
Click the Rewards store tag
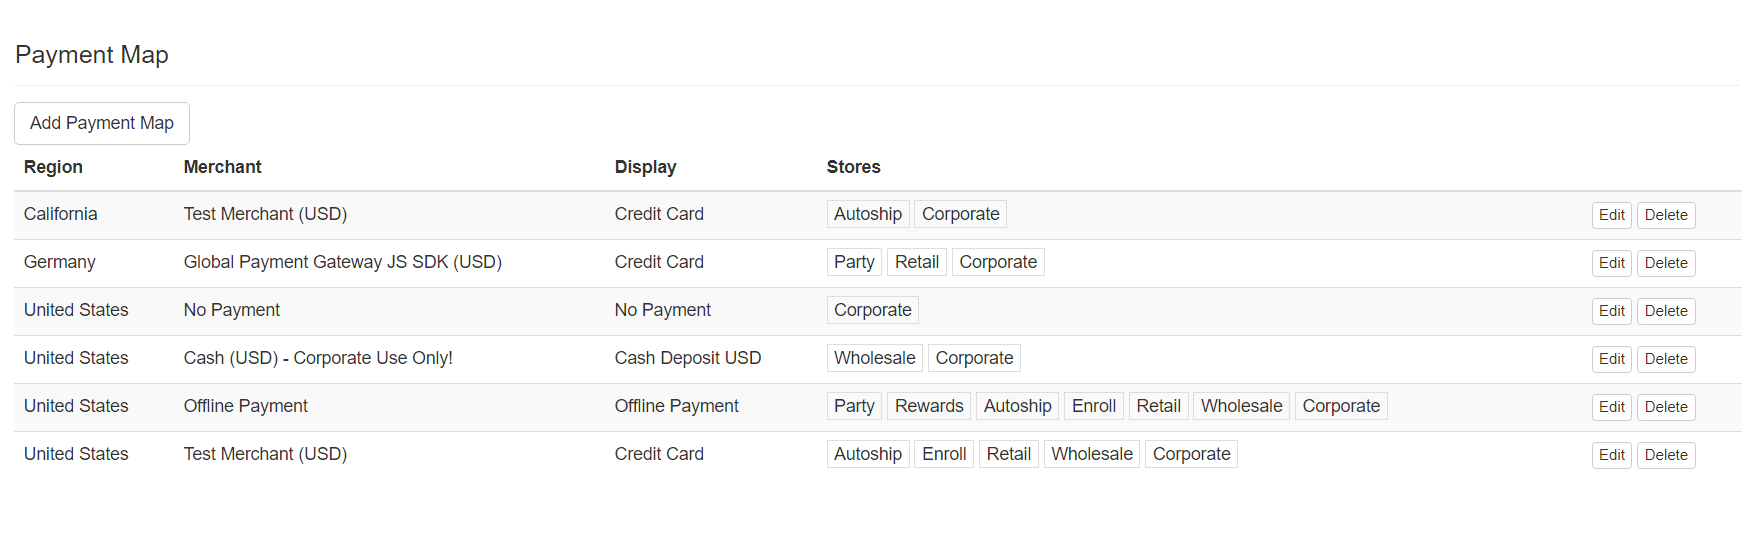coord(928,406)
